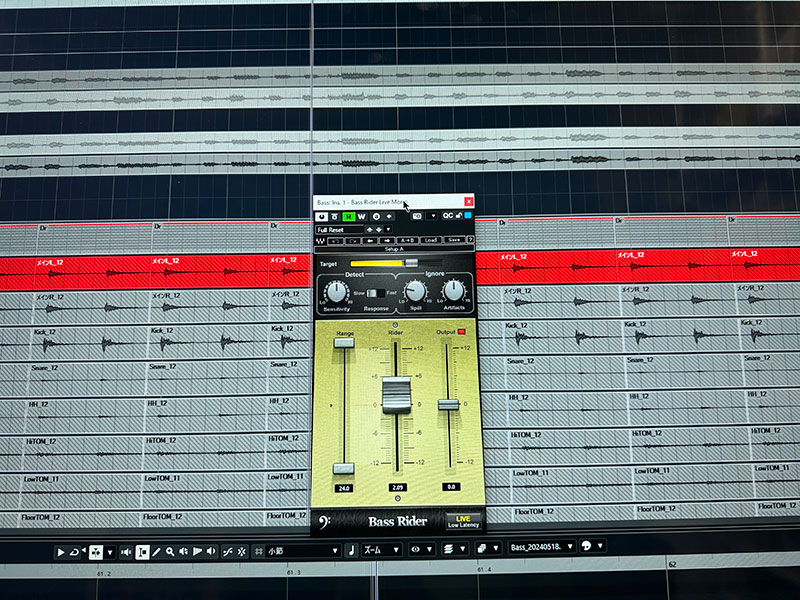Open the dropdown arrow beside the camera icon

click(433, 216)
